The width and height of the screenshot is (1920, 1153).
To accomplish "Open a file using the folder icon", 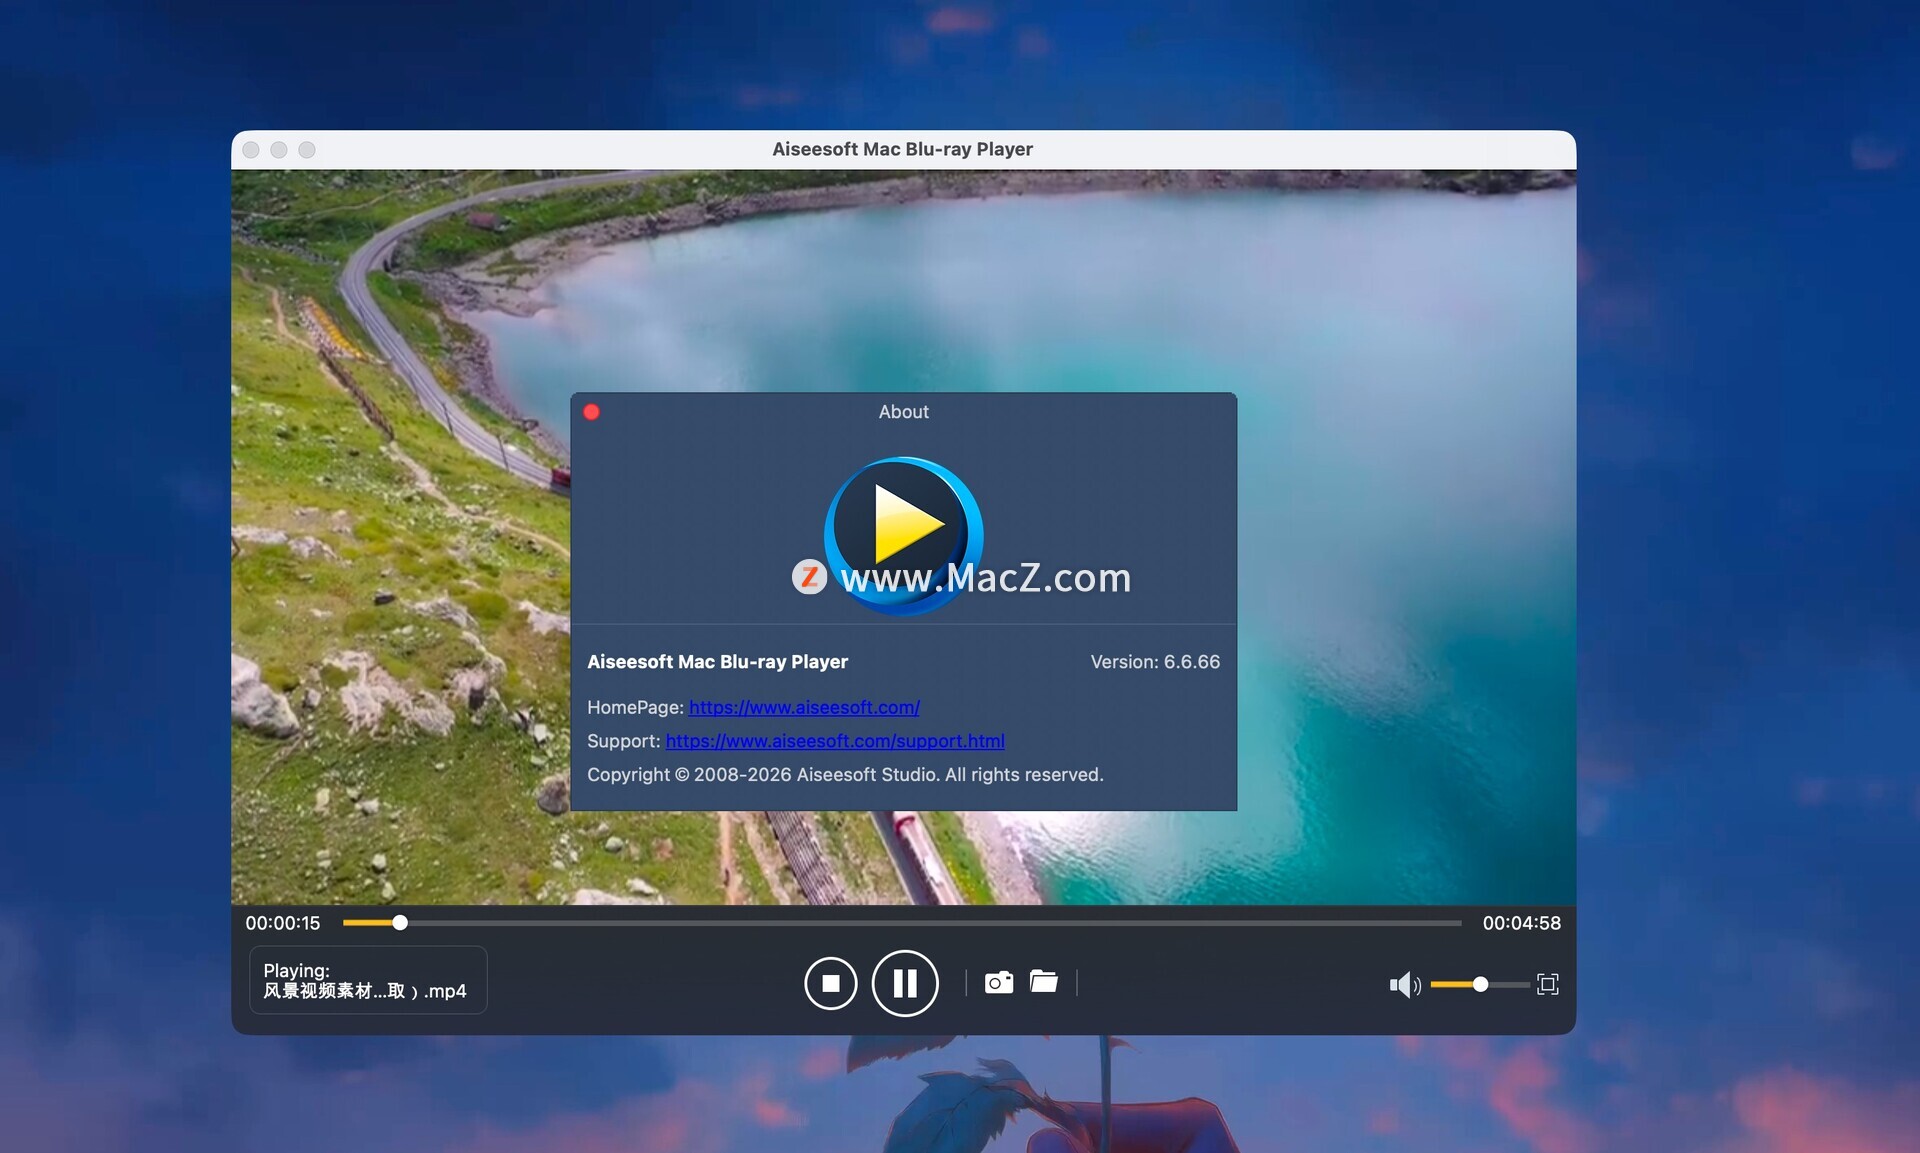I will coord(1044,982).
